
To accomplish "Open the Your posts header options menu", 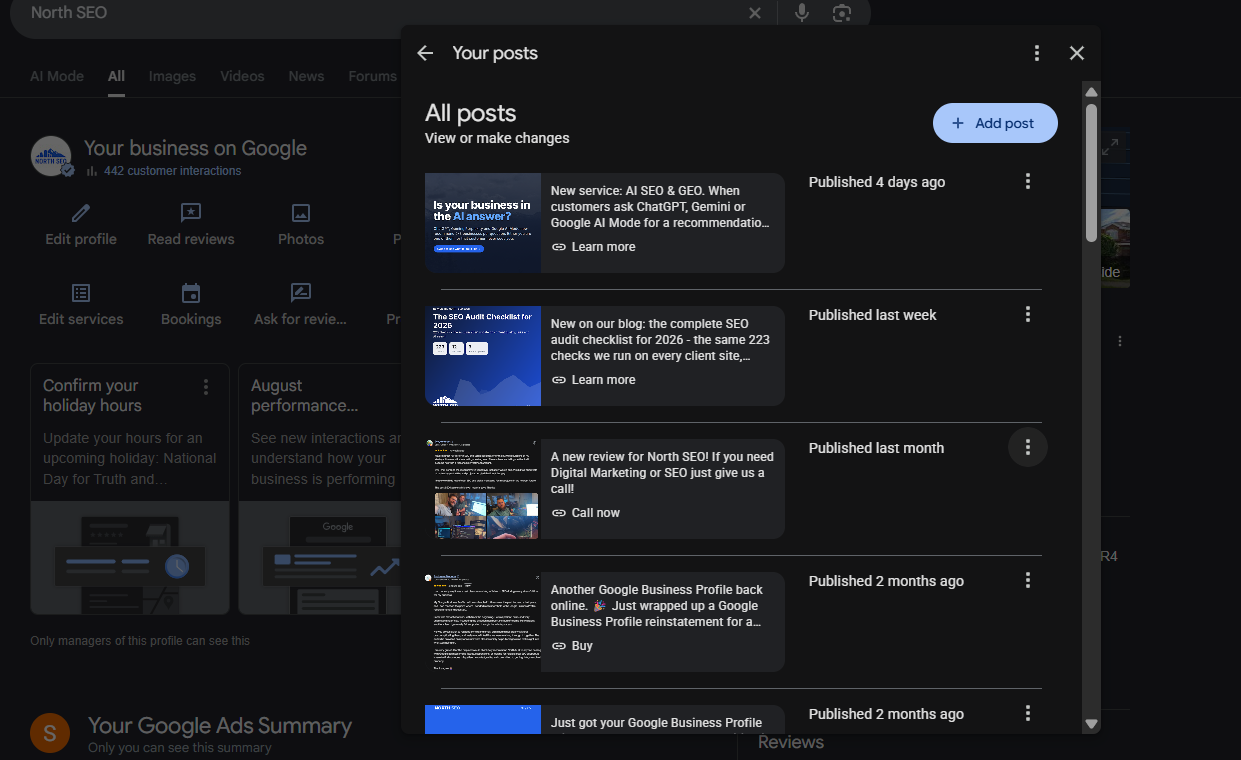I will [1037, 53].
